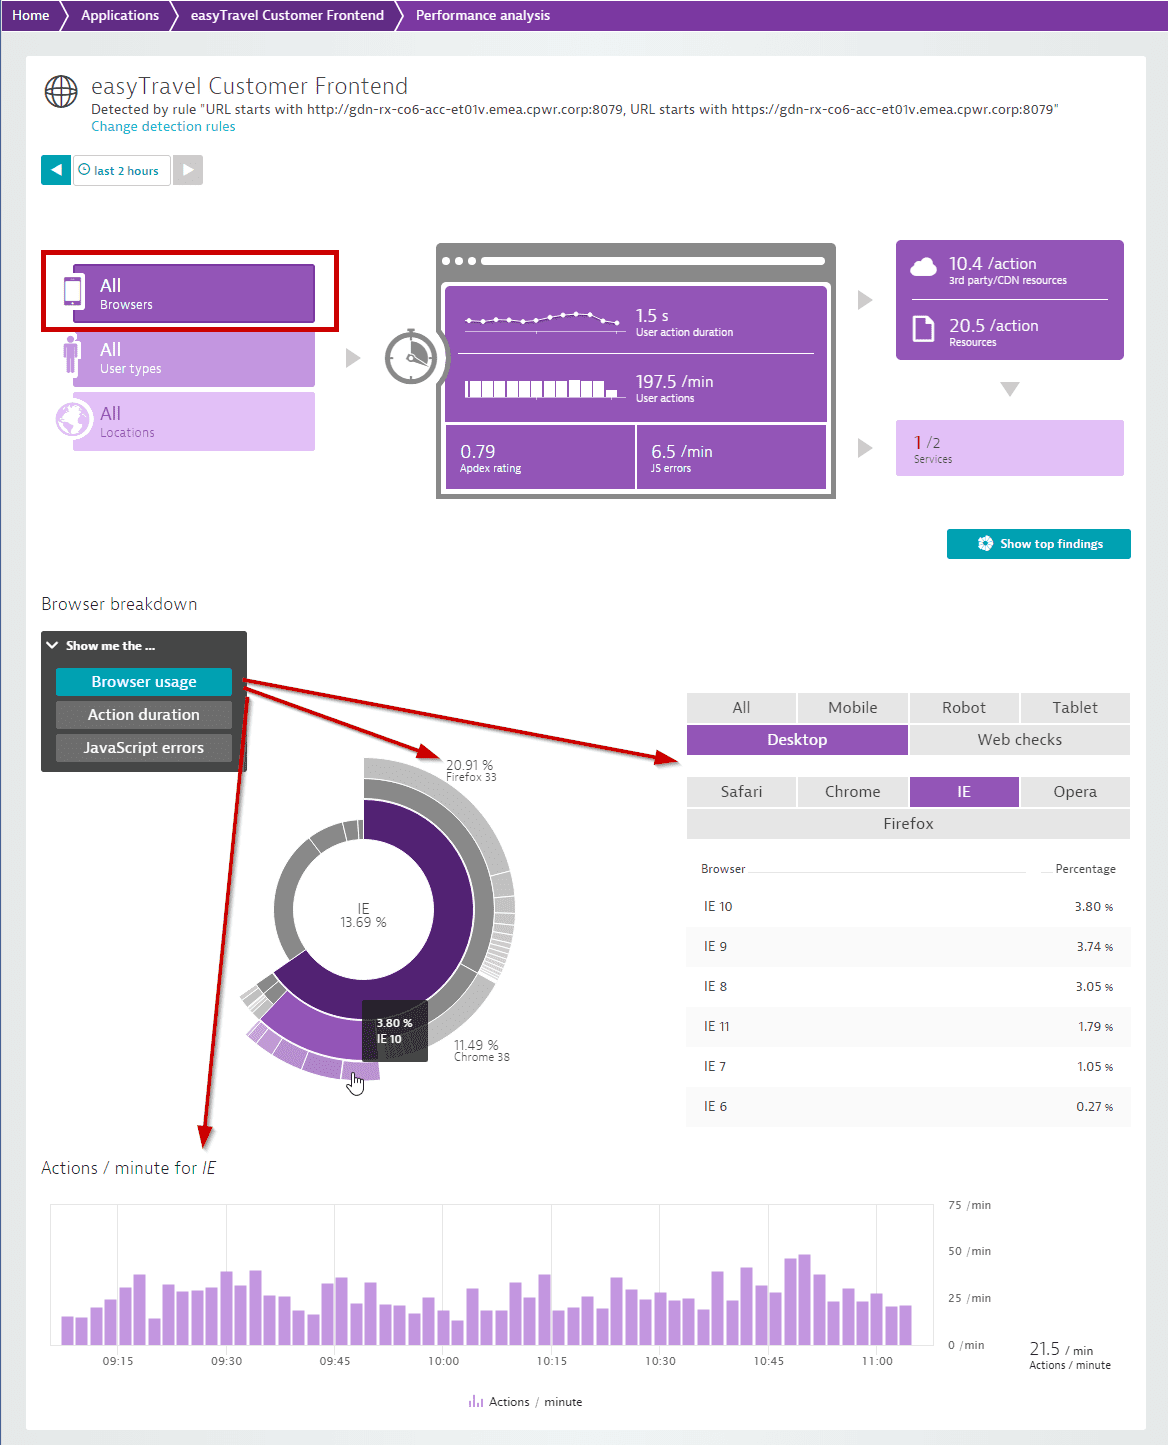Click the Actions per minute legend icon

[476, 1402]
